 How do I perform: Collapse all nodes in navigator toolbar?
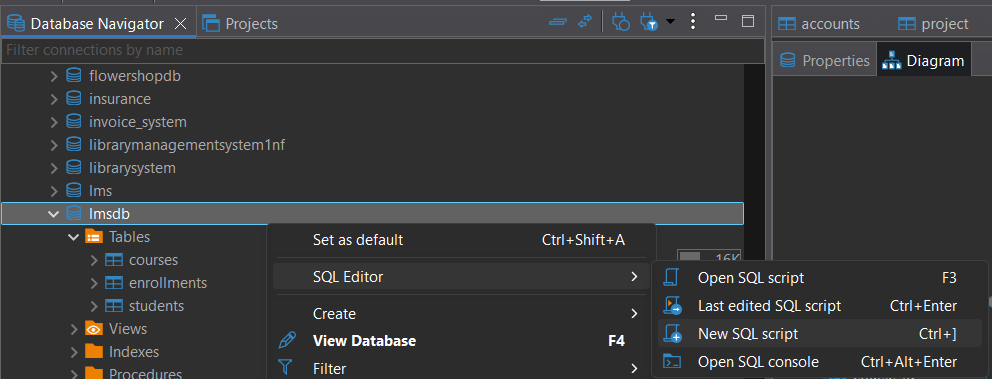pos(557,22)
